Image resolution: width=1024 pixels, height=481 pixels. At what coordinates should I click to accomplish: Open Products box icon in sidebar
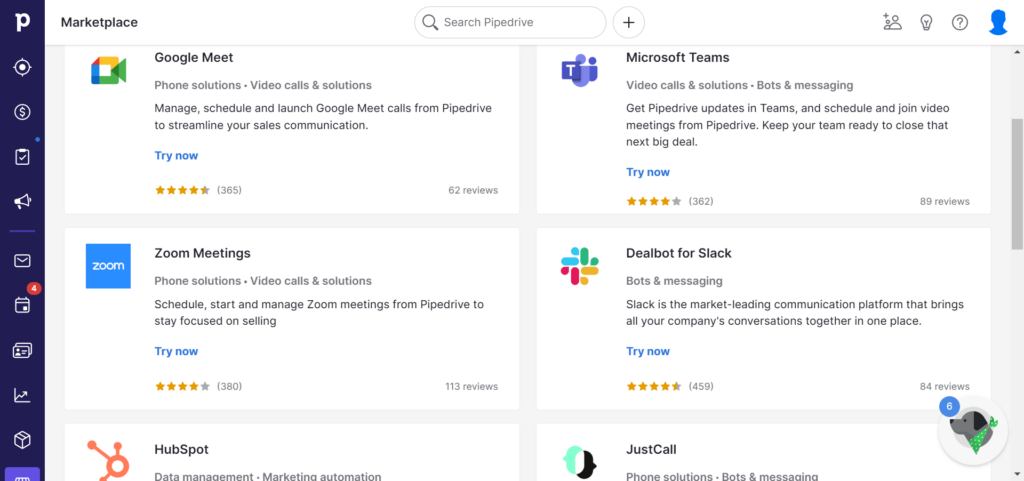pyautogui.click(x=22, y=440)
